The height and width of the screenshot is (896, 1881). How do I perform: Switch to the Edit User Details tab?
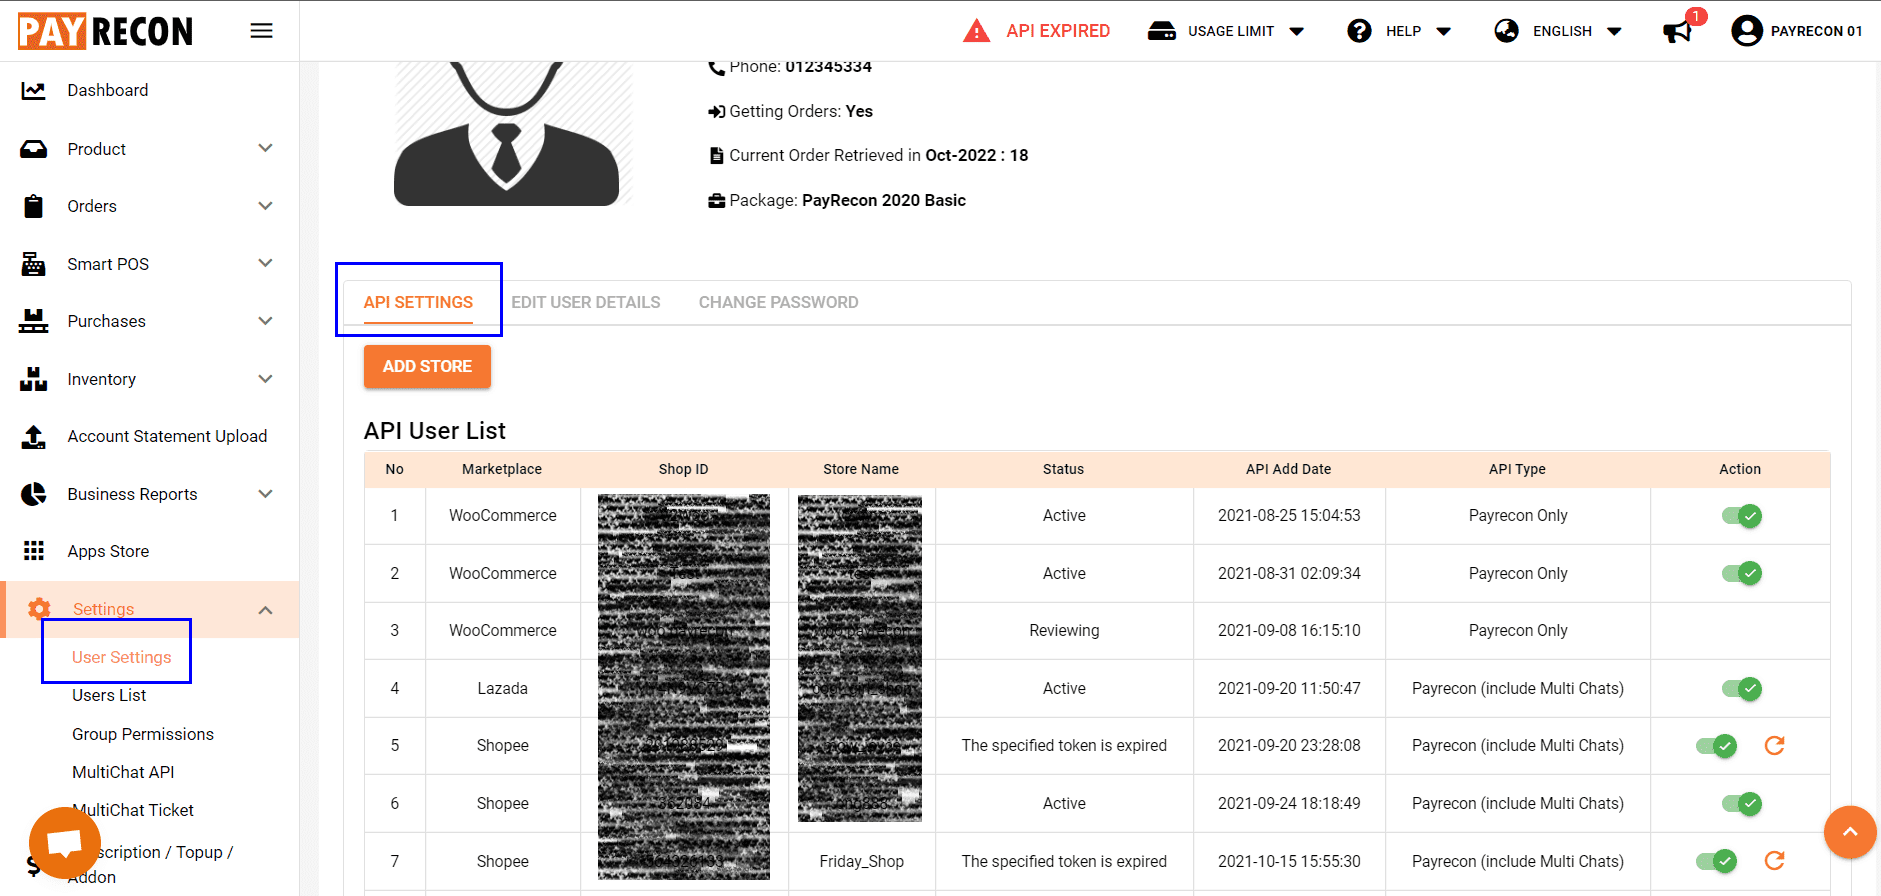click(586, 302)
